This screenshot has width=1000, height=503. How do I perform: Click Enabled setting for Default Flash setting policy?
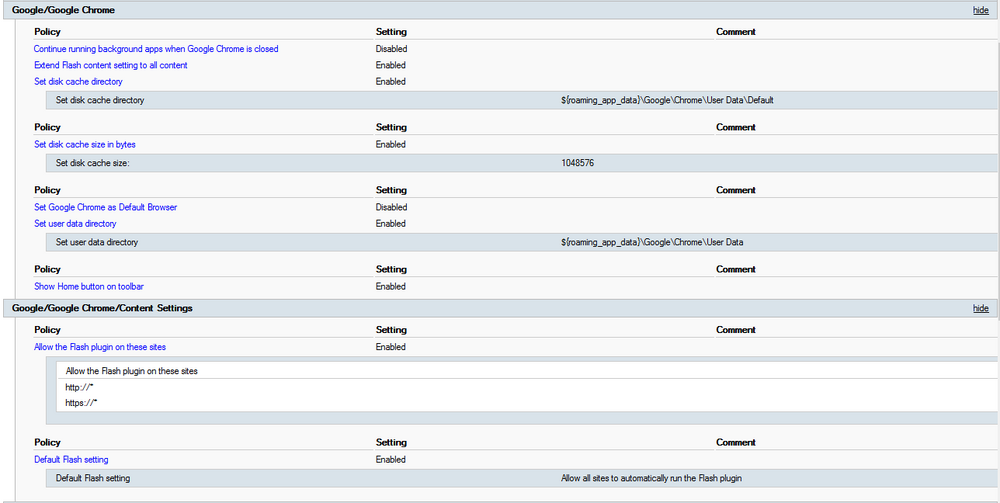(x=391, y=460)
